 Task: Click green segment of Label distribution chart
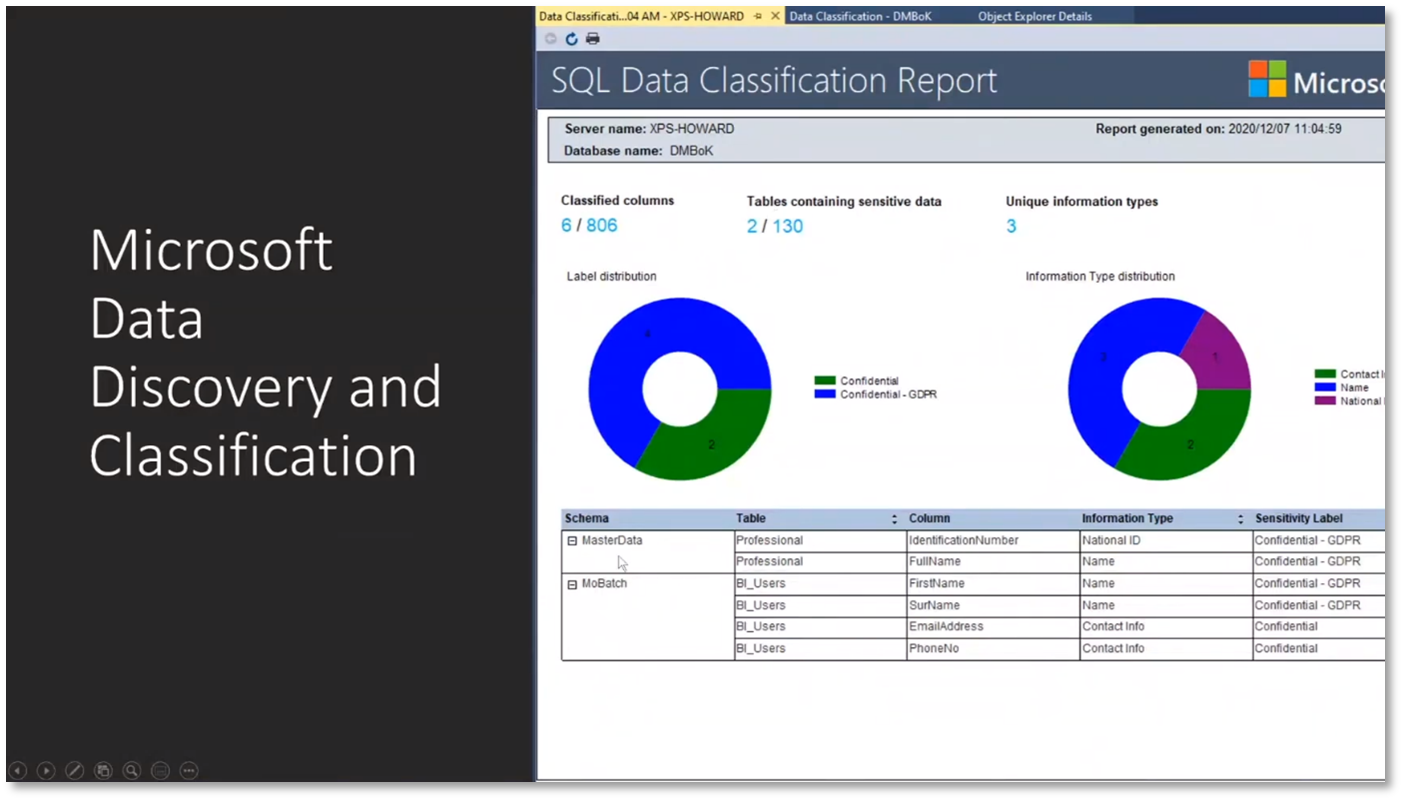tap(712, 443)
